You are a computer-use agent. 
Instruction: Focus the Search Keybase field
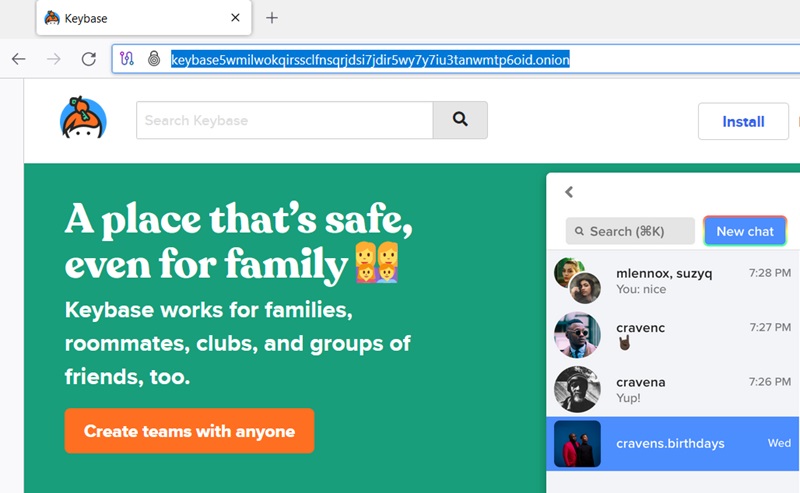click(x=284, y=120)
